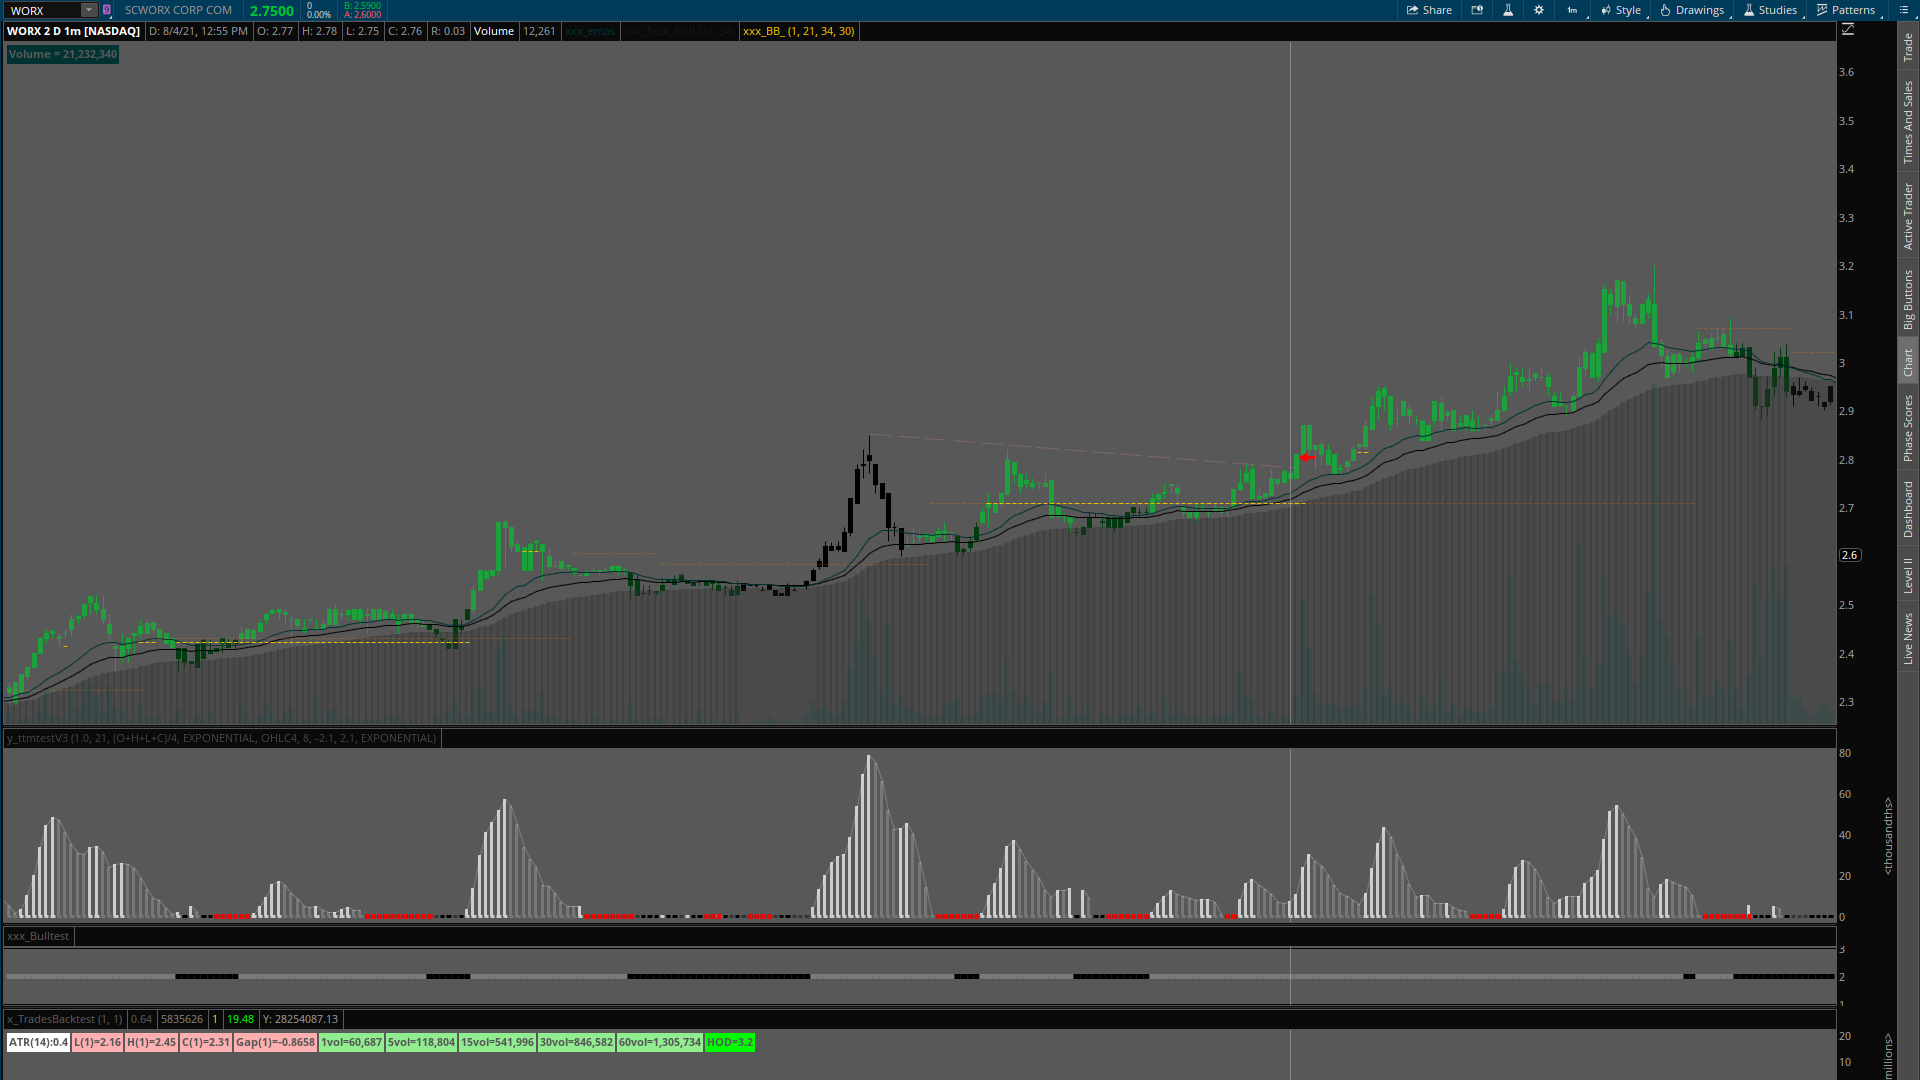Click the chart alert snapshot icon
The height and width of the screenshot is (1080, 1920).
[x=1477, y=10]
